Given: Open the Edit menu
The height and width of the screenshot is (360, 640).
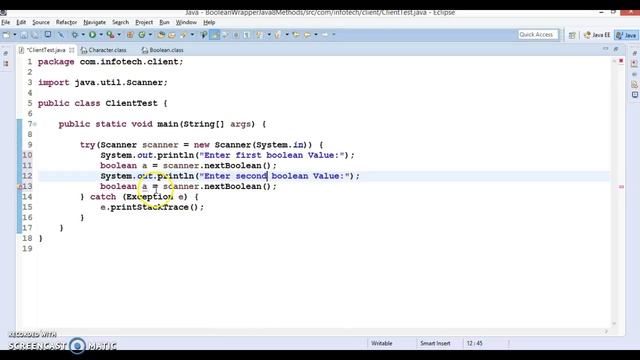Looking at the screenshot, I should click(x=21, y=22).
